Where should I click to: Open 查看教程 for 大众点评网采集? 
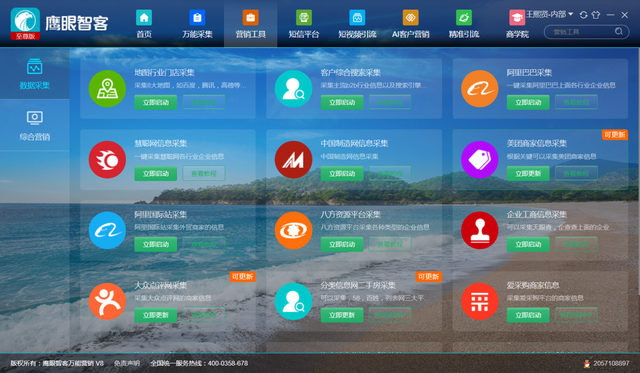(x=204, y=315)
